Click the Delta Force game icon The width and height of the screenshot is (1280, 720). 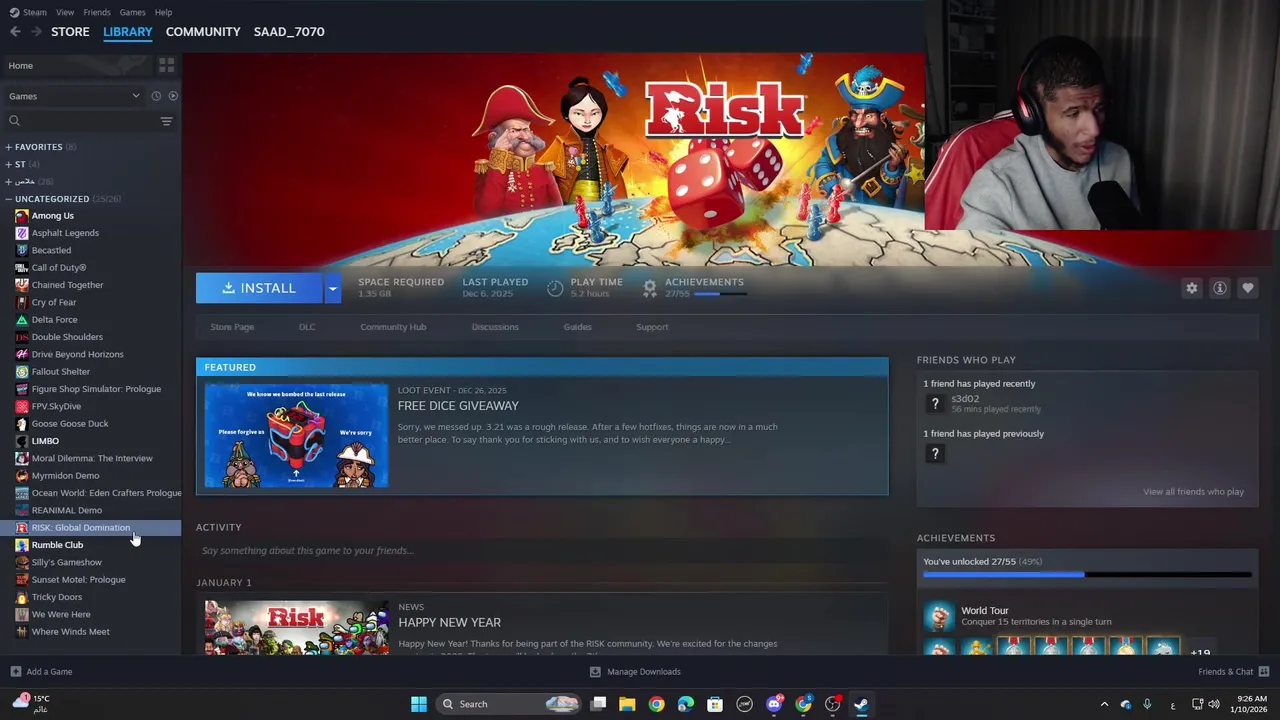(22, 320)
